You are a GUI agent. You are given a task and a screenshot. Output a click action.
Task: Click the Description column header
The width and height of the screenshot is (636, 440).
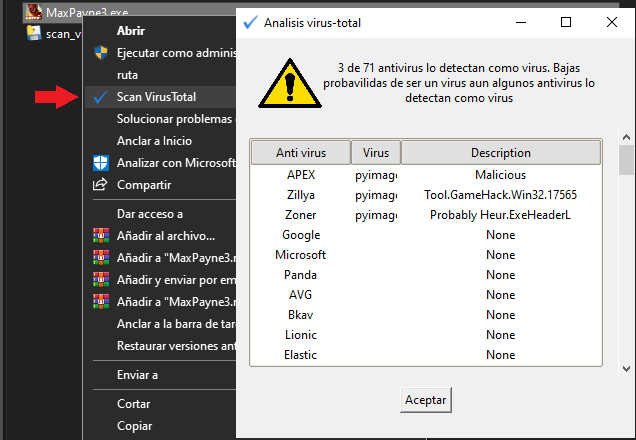tap(501, 152)
